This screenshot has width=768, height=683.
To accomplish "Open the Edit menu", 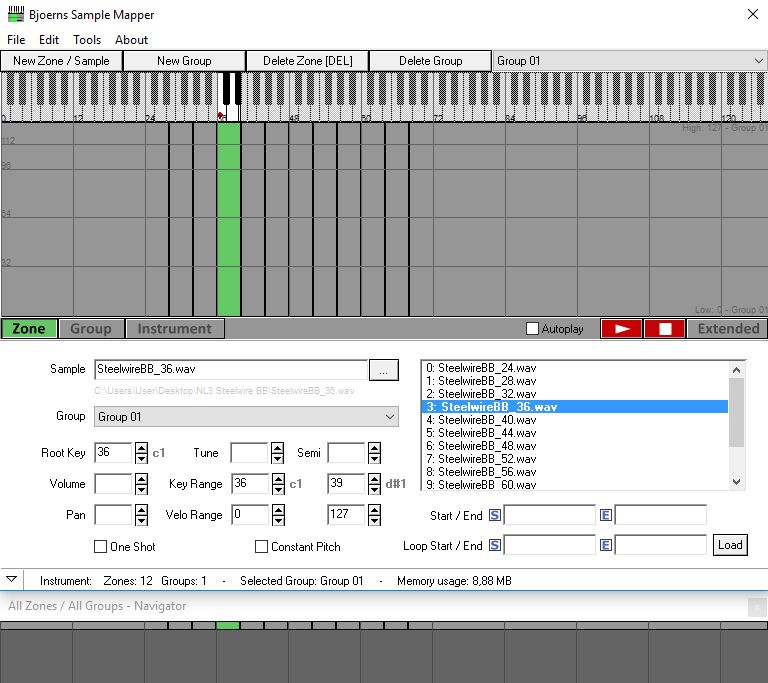I will pos(49,40).
